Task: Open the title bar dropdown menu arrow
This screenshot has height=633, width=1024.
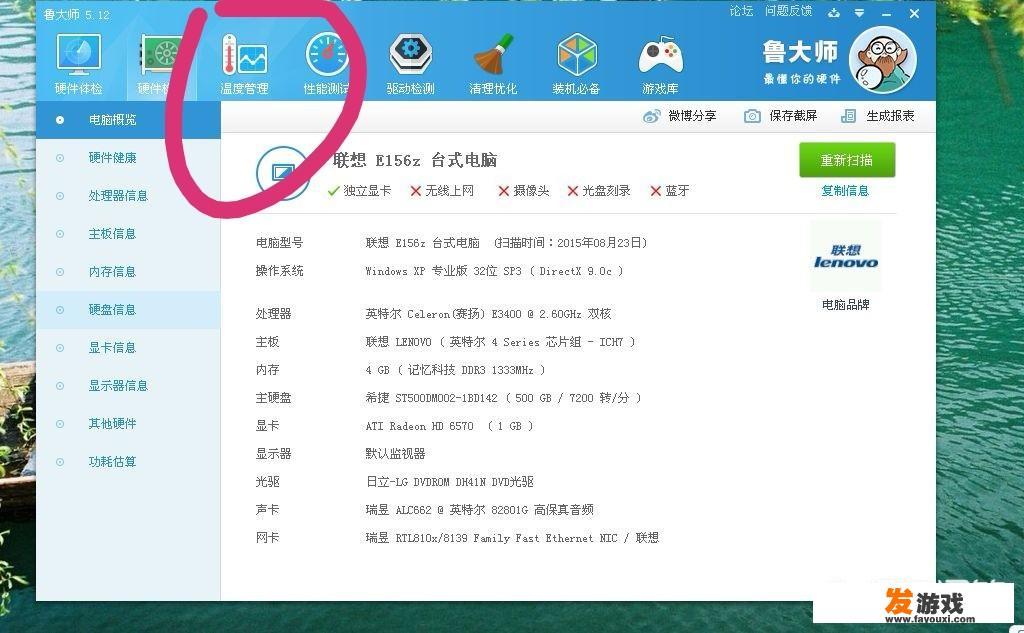Action: [859, 13]
